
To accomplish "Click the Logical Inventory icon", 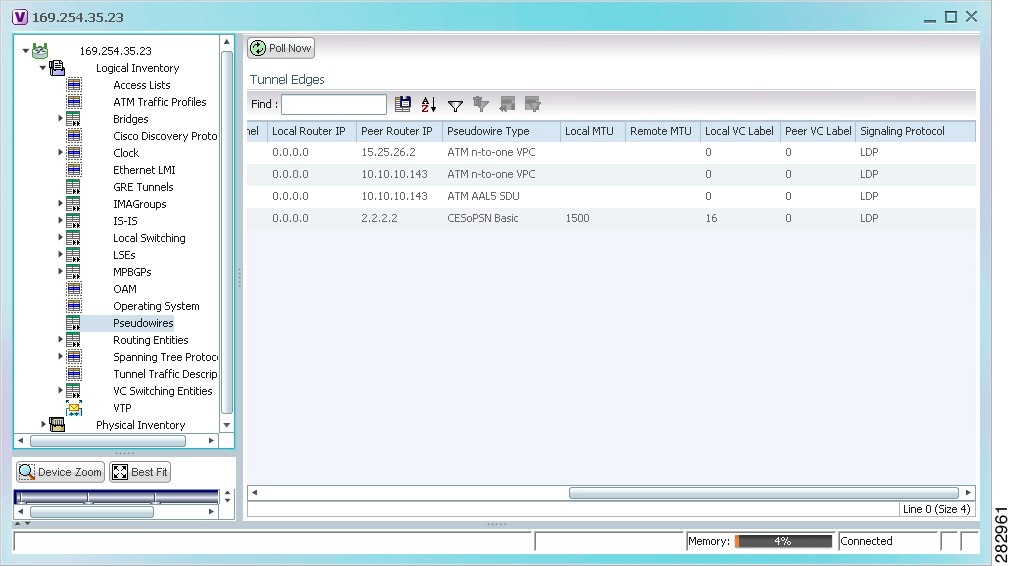I will click(x=57, y=67).
